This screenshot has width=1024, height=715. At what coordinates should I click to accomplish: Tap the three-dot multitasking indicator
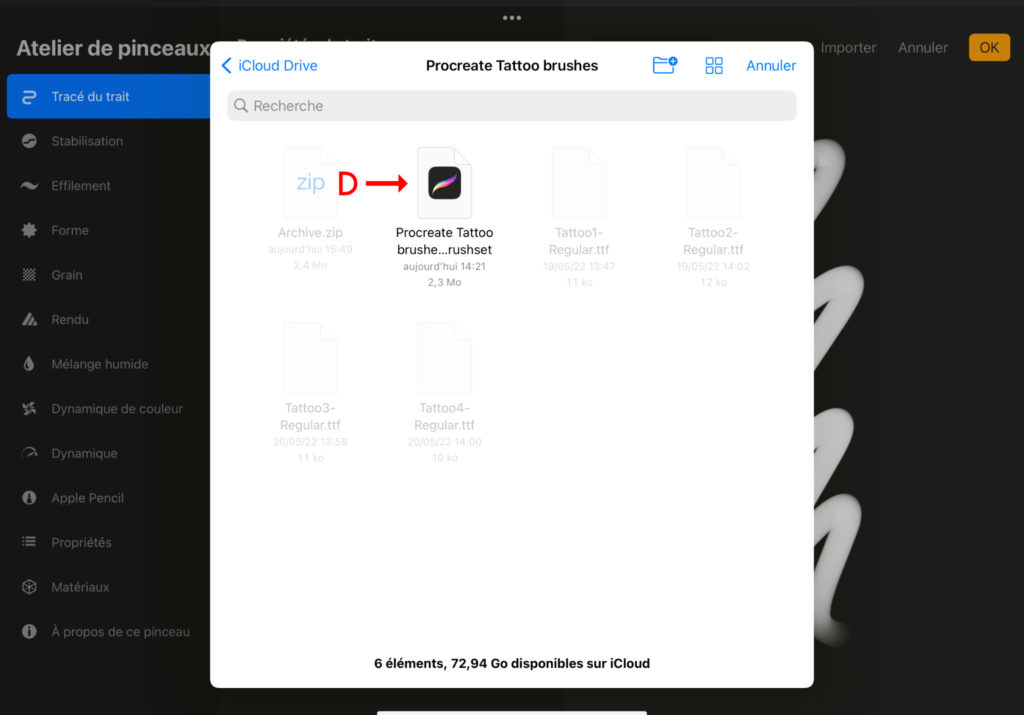pyautogui.click(x=512, y=18)
